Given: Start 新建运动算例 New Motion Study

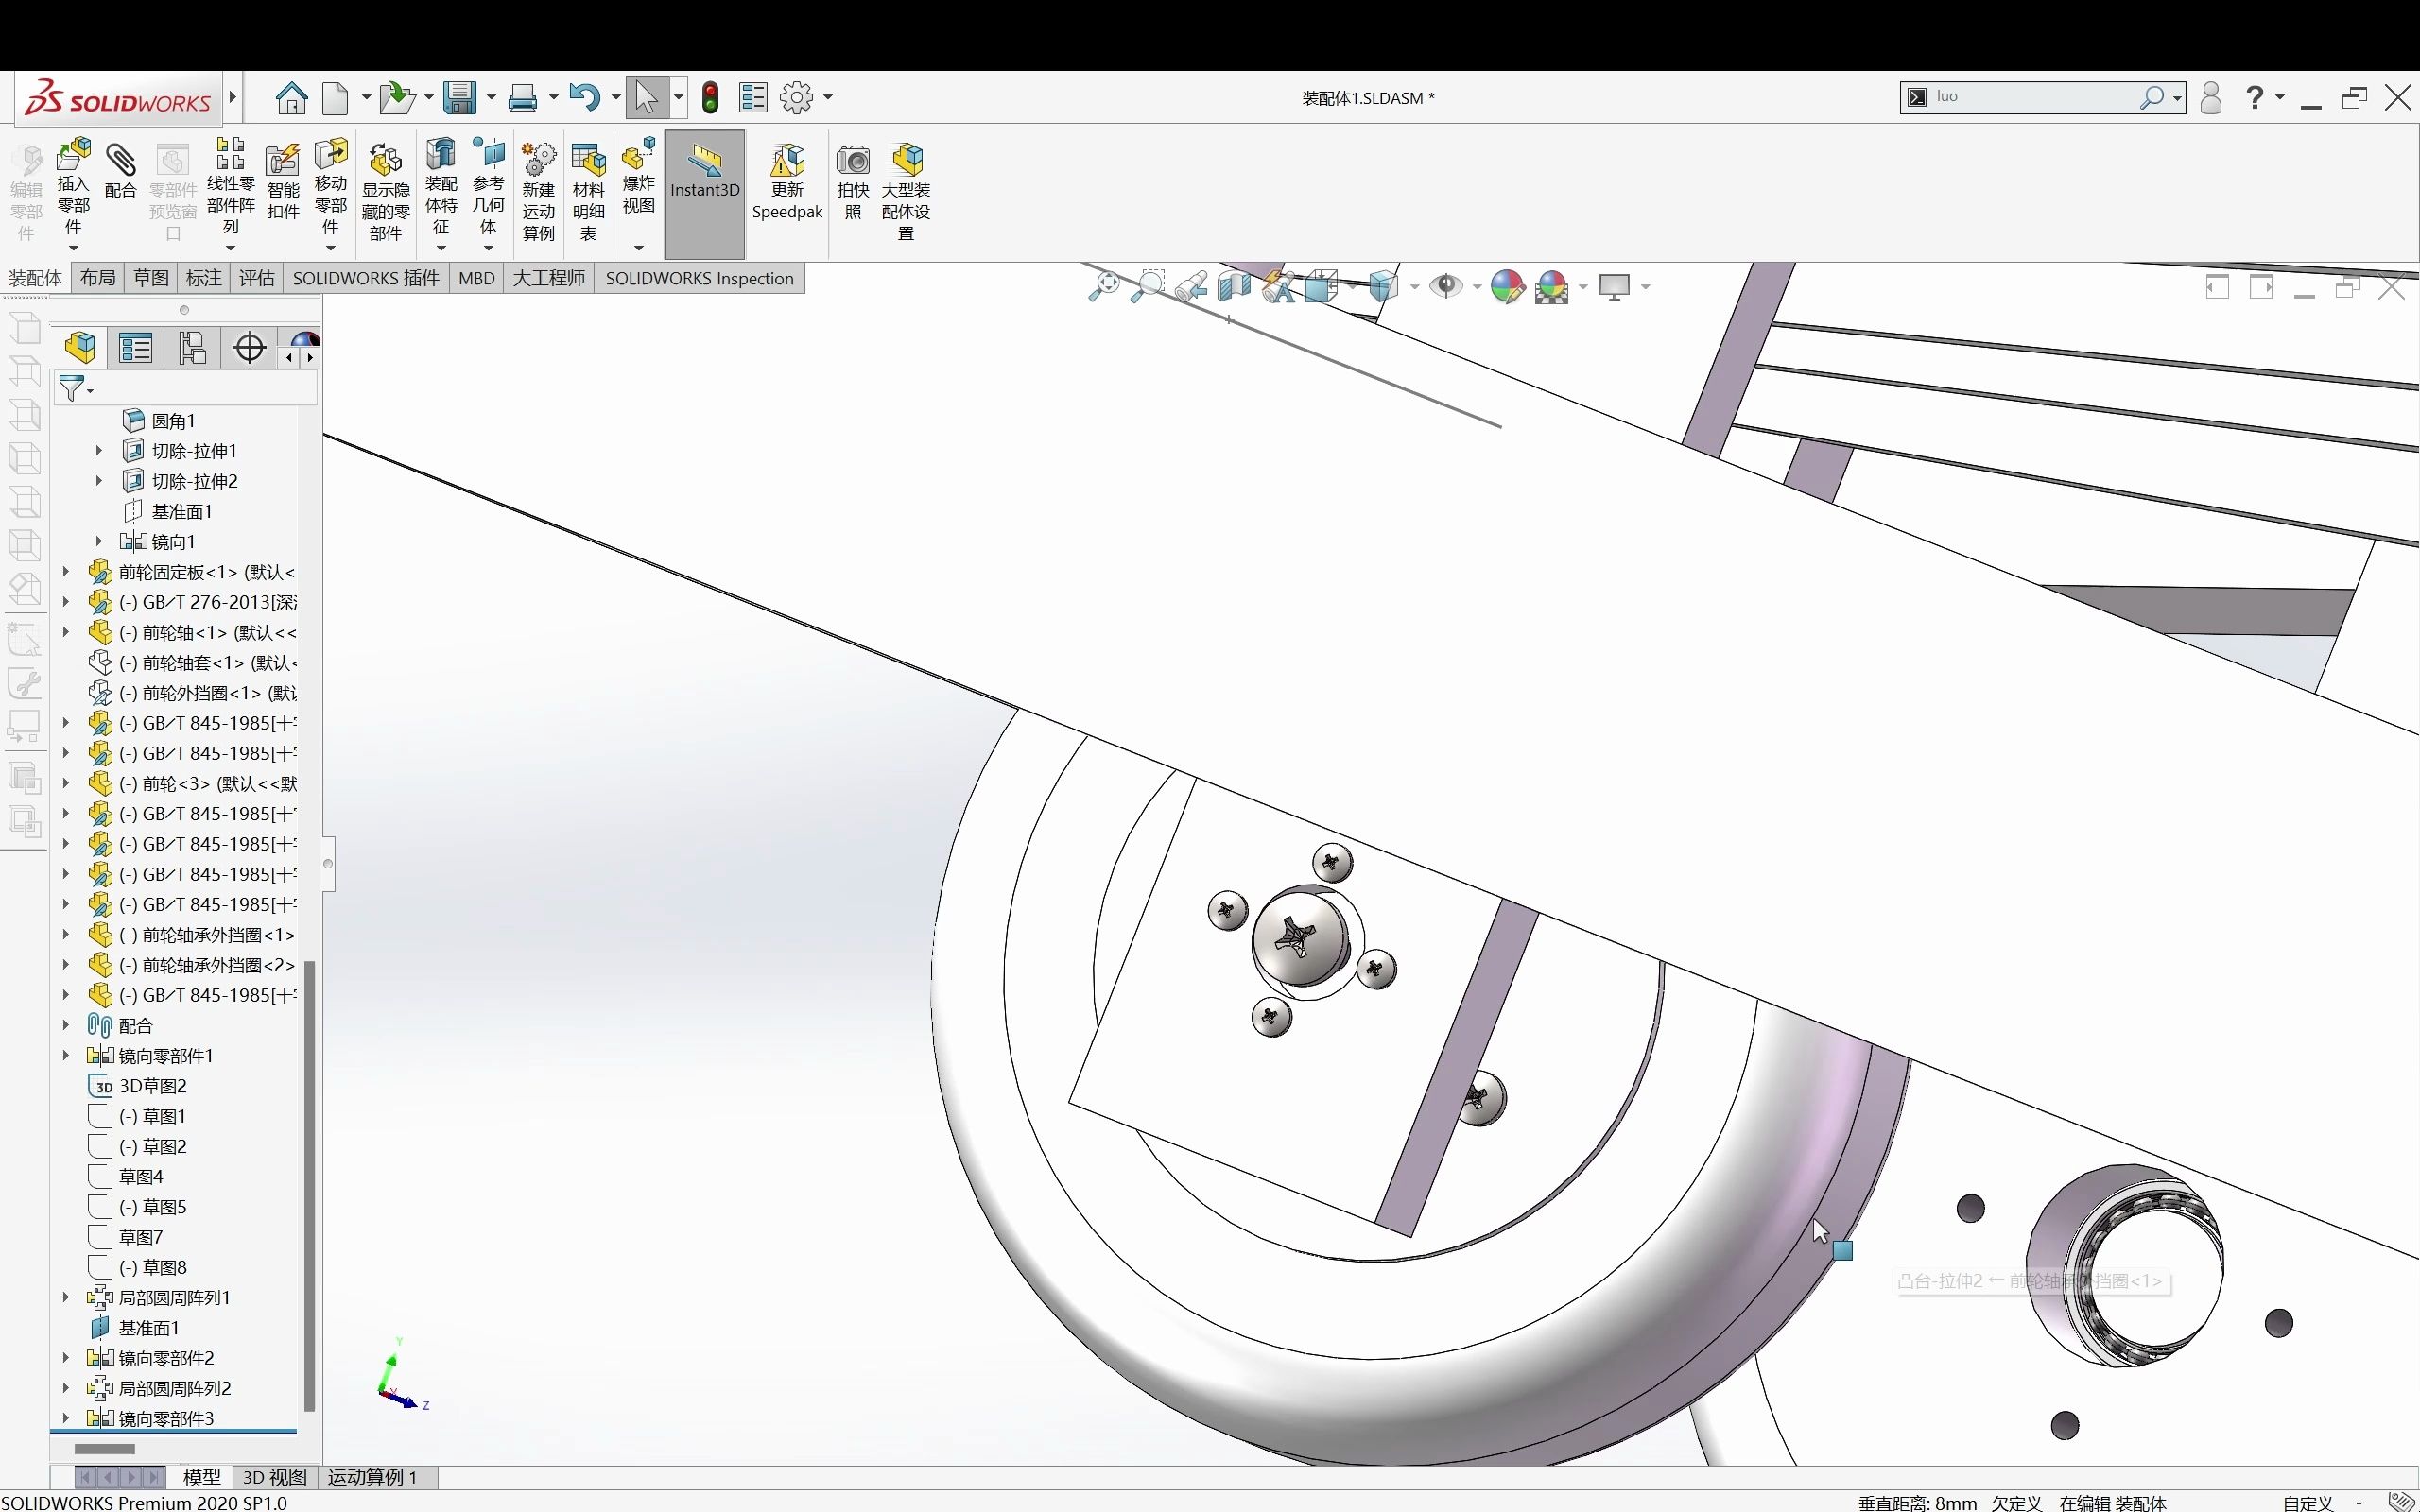Looking at the screenshot, I should (x=538, y=192).
